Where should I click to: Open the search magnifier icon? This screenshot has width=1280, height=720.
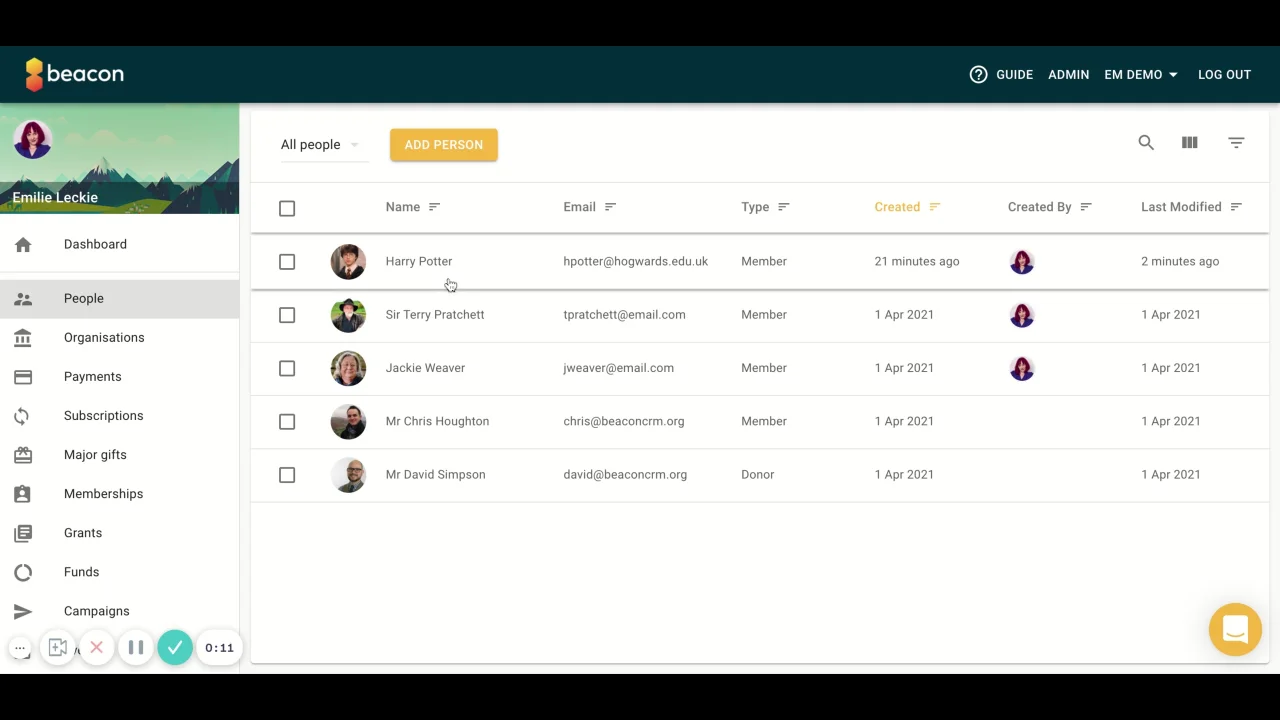[1146, 143]
